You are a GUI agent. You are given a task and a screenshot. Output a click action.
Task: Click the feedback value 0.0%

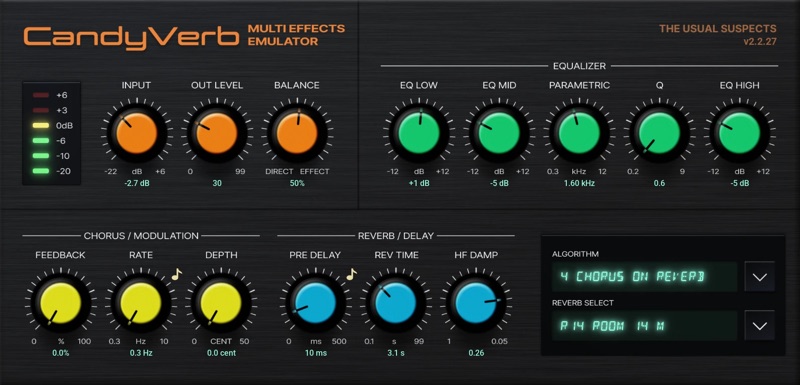[61, 352]
